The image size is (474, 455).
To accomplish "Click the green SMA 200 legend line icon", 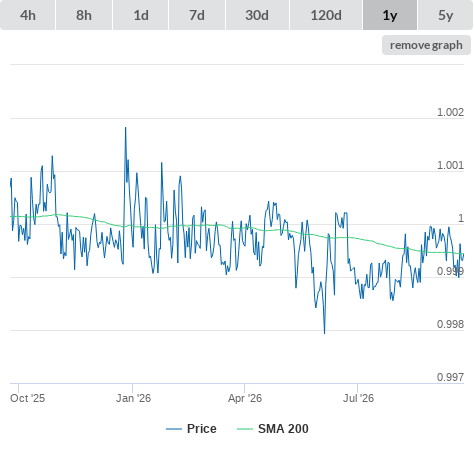I will pos(245,429).
